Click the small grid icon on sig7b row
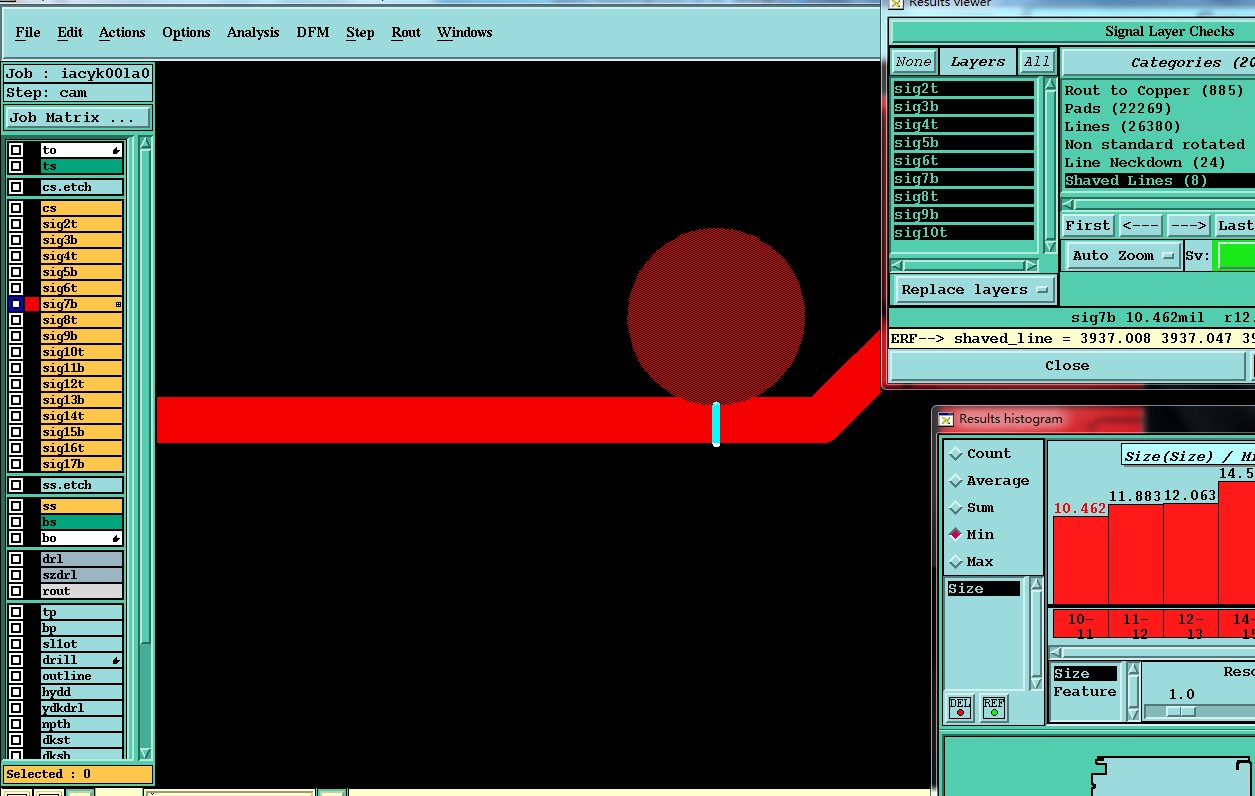The width and height of the screenshot is (1255, 796). point(118,304)
